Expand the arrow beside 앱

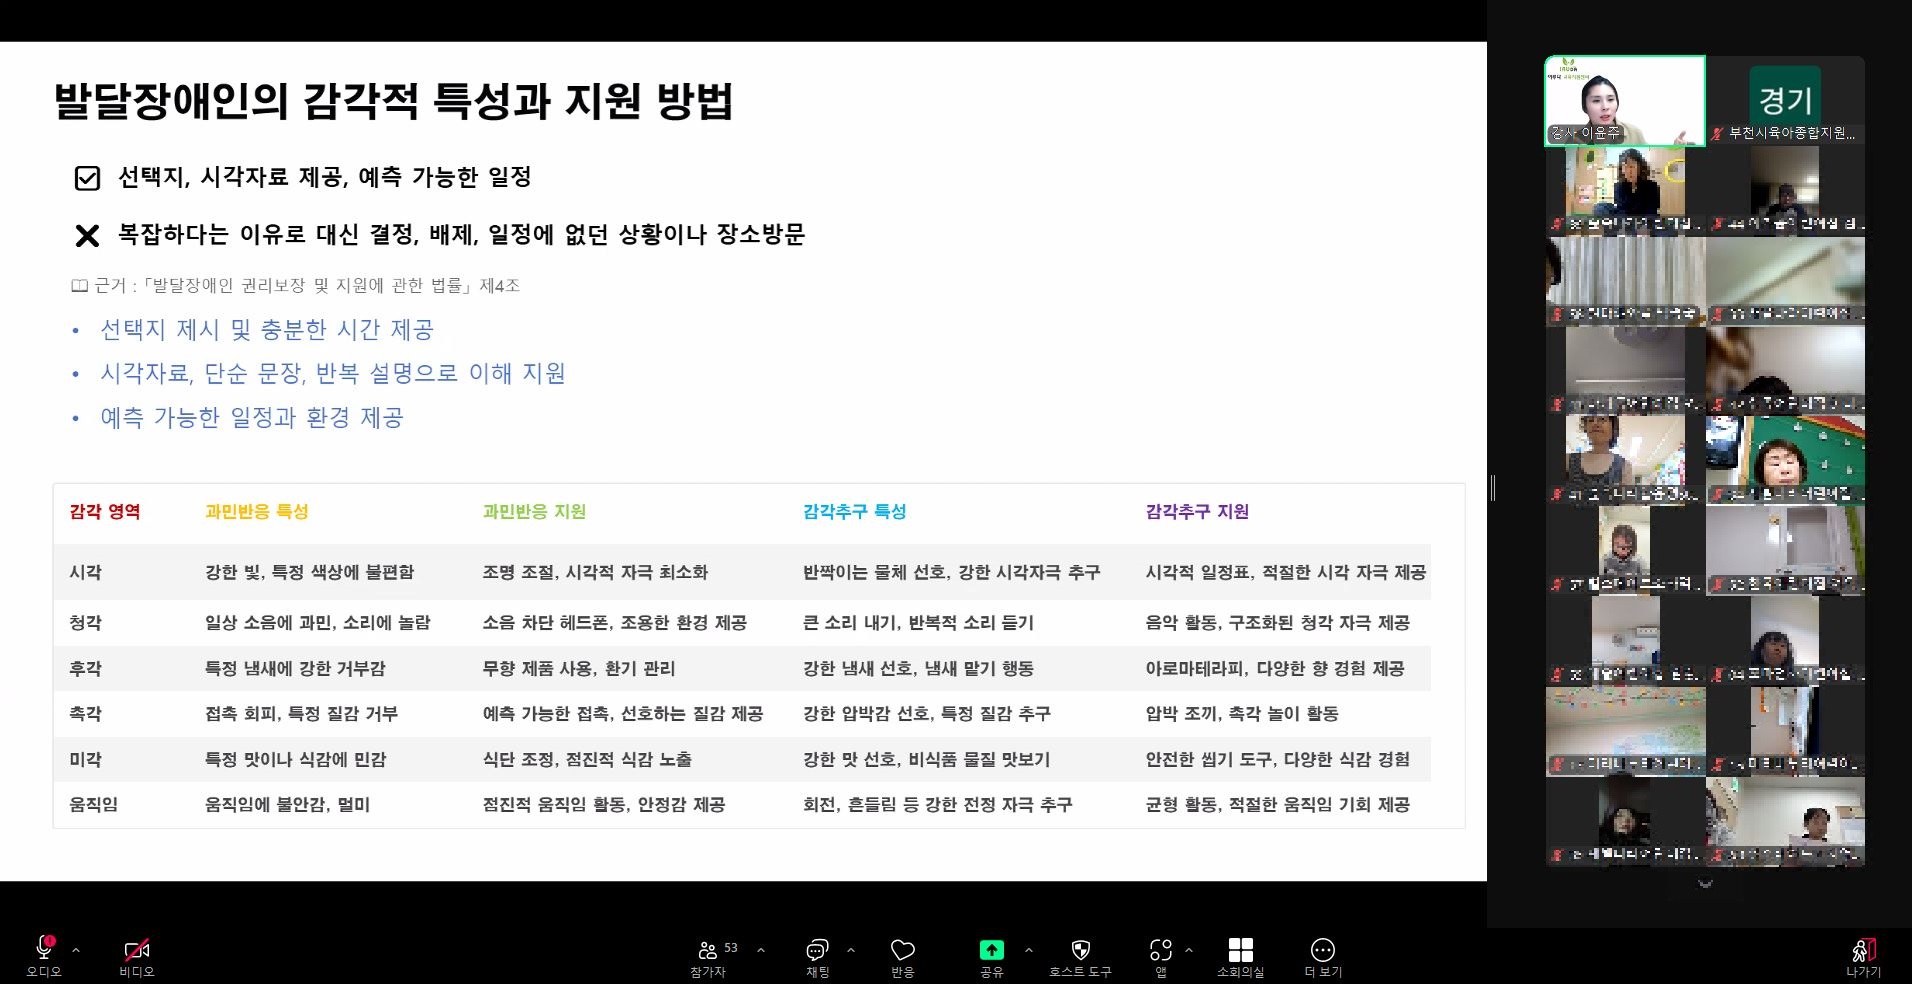(1189, 950)
